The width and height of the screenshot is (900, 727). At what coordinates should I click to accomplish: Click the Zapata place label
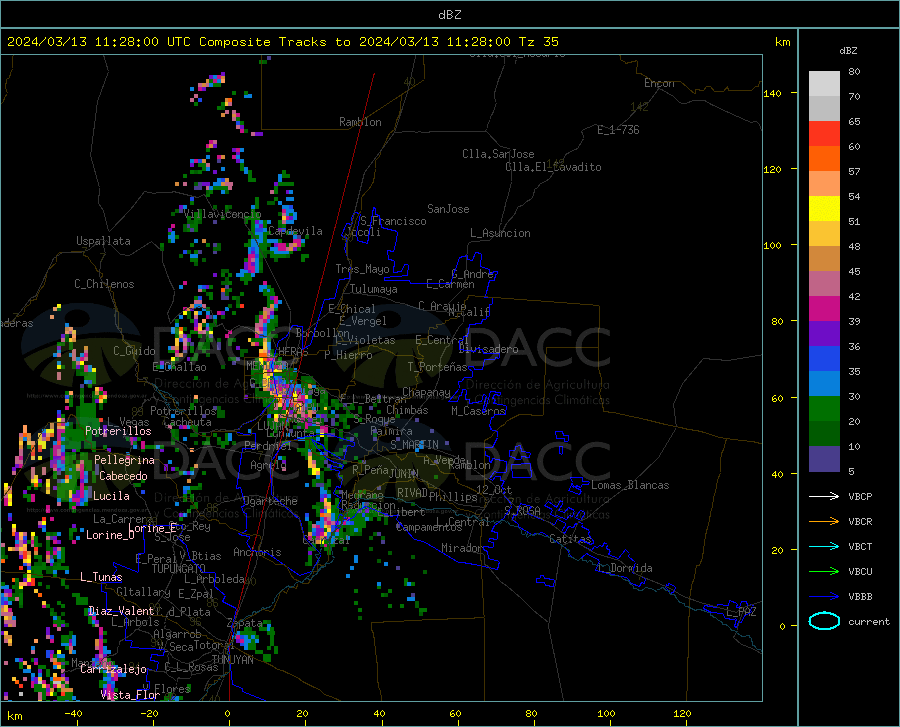(245, 623)
